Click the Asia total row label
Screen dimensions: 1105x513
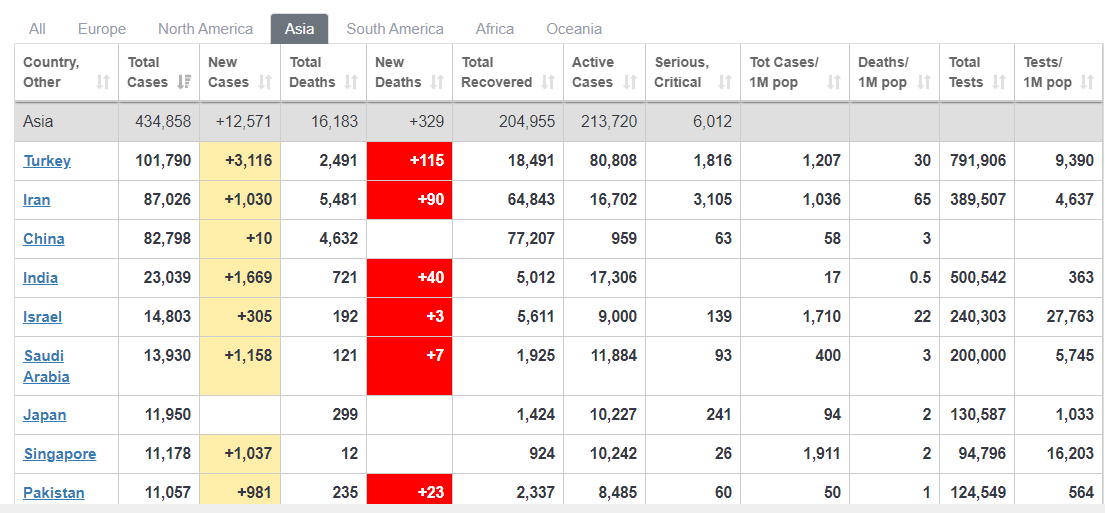[38, 121]
